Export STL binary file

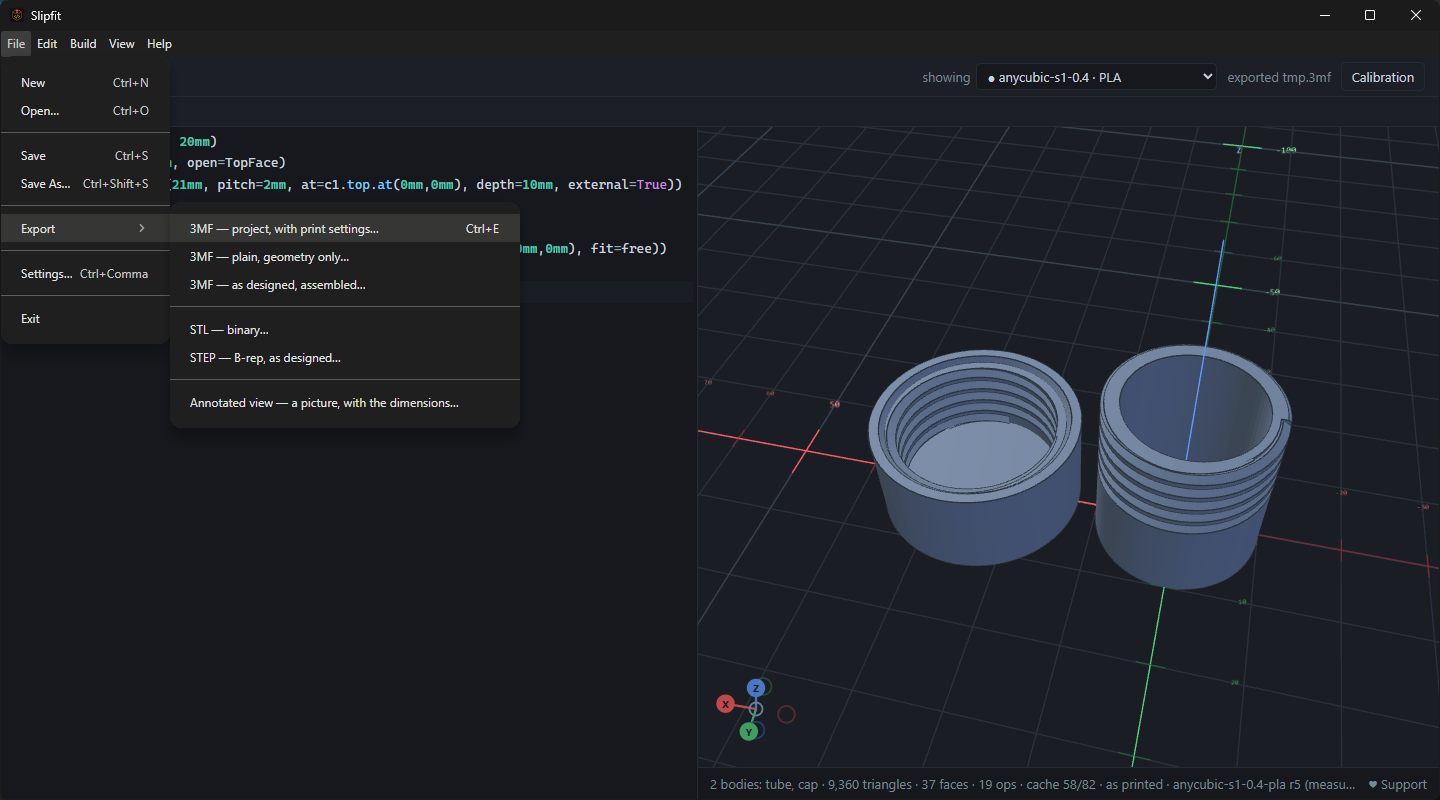click(345, 330)
